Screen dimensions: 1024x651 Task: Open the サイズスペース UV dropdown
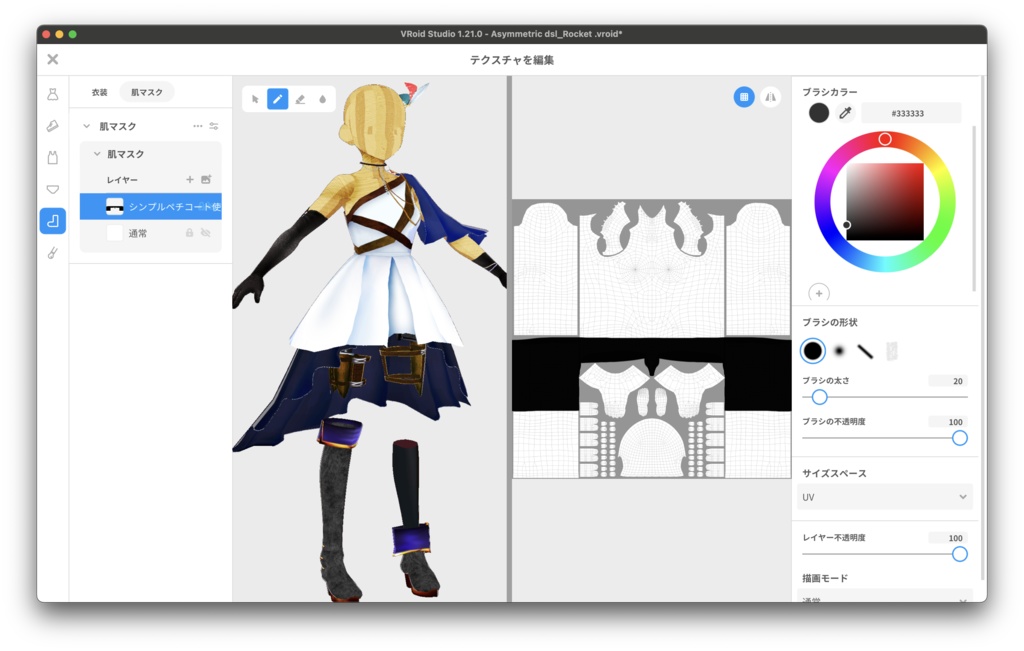click(884, 496)
